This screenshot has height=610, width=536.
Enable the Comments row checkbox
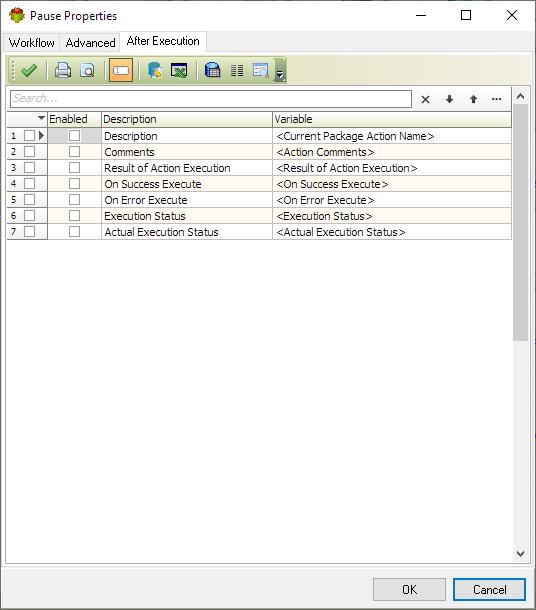click(x=74, y=151)
